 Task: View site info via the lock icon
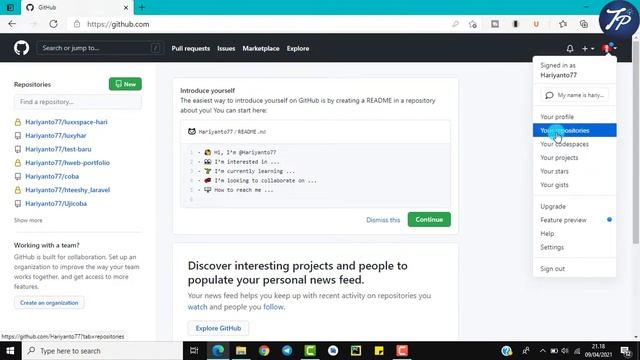coord(77,24)
